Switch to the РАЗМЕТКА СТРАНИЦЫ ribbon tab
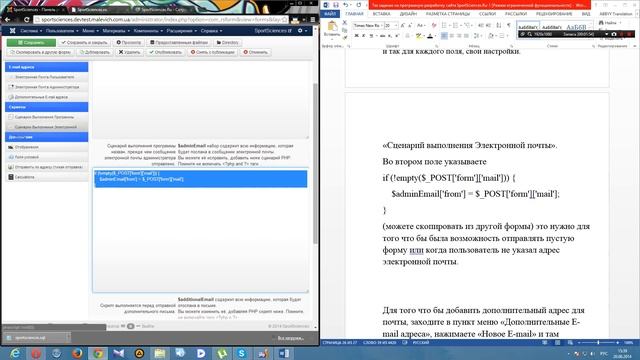The height and width of the screenshot is (360, 640). point(448,14)
